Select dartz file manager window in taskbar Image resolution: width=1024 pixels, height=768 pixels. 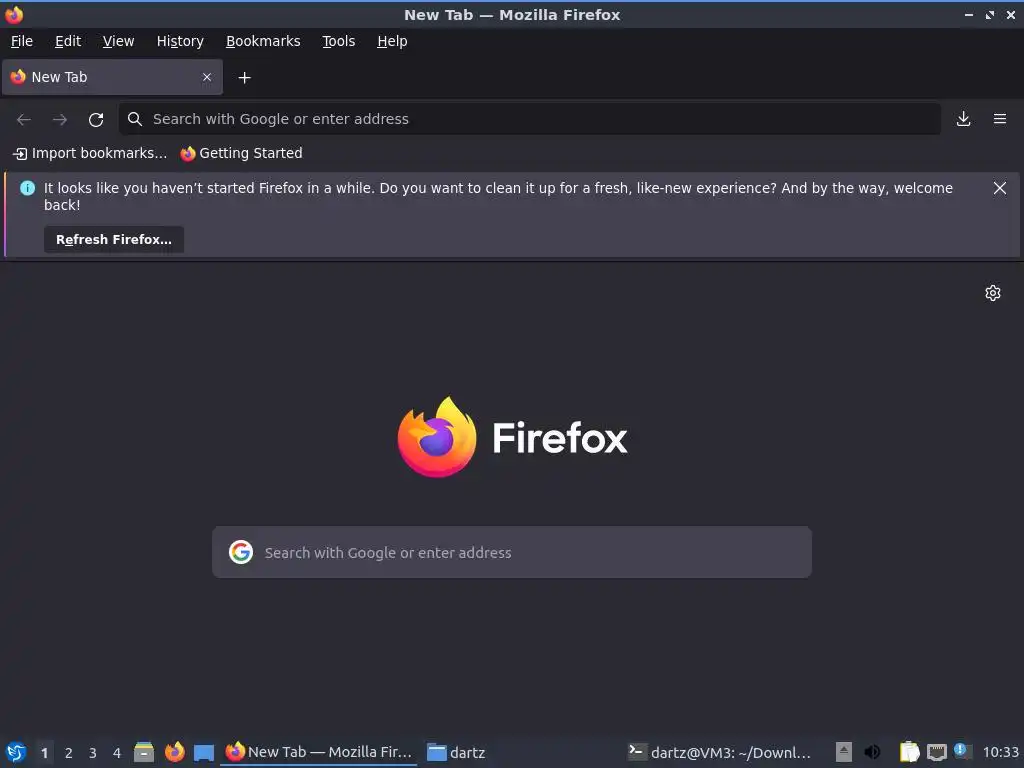click(456, 752)
